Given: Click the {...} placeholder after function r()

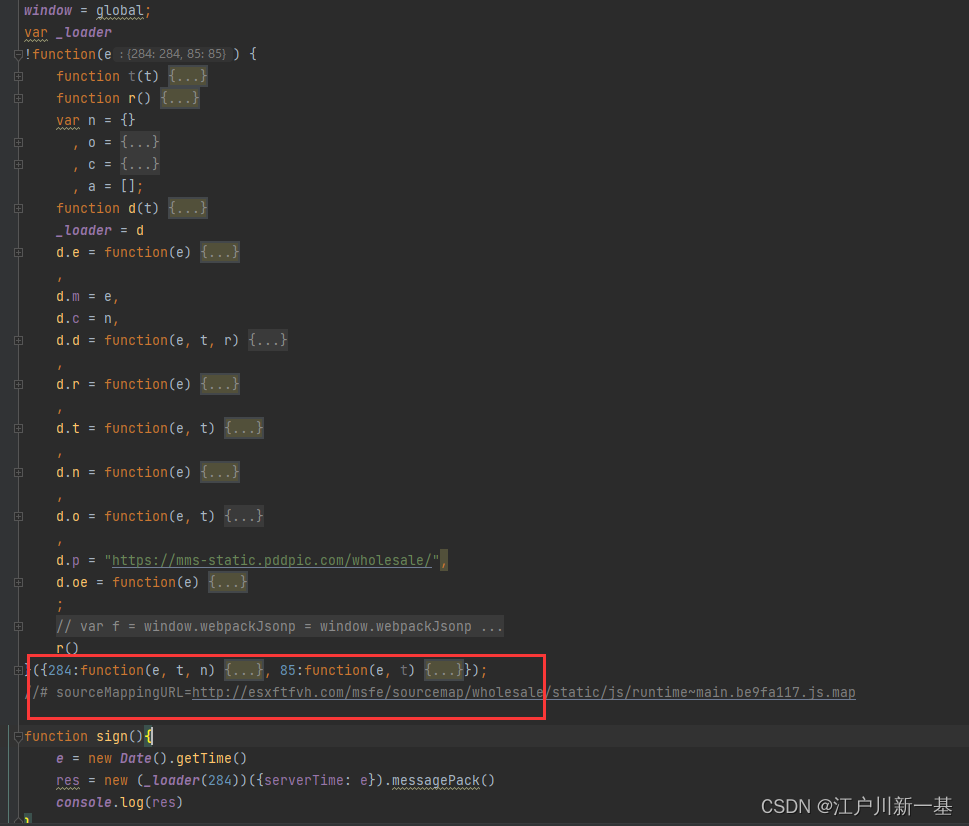Looking at the screenshot, I should [180, 98].
